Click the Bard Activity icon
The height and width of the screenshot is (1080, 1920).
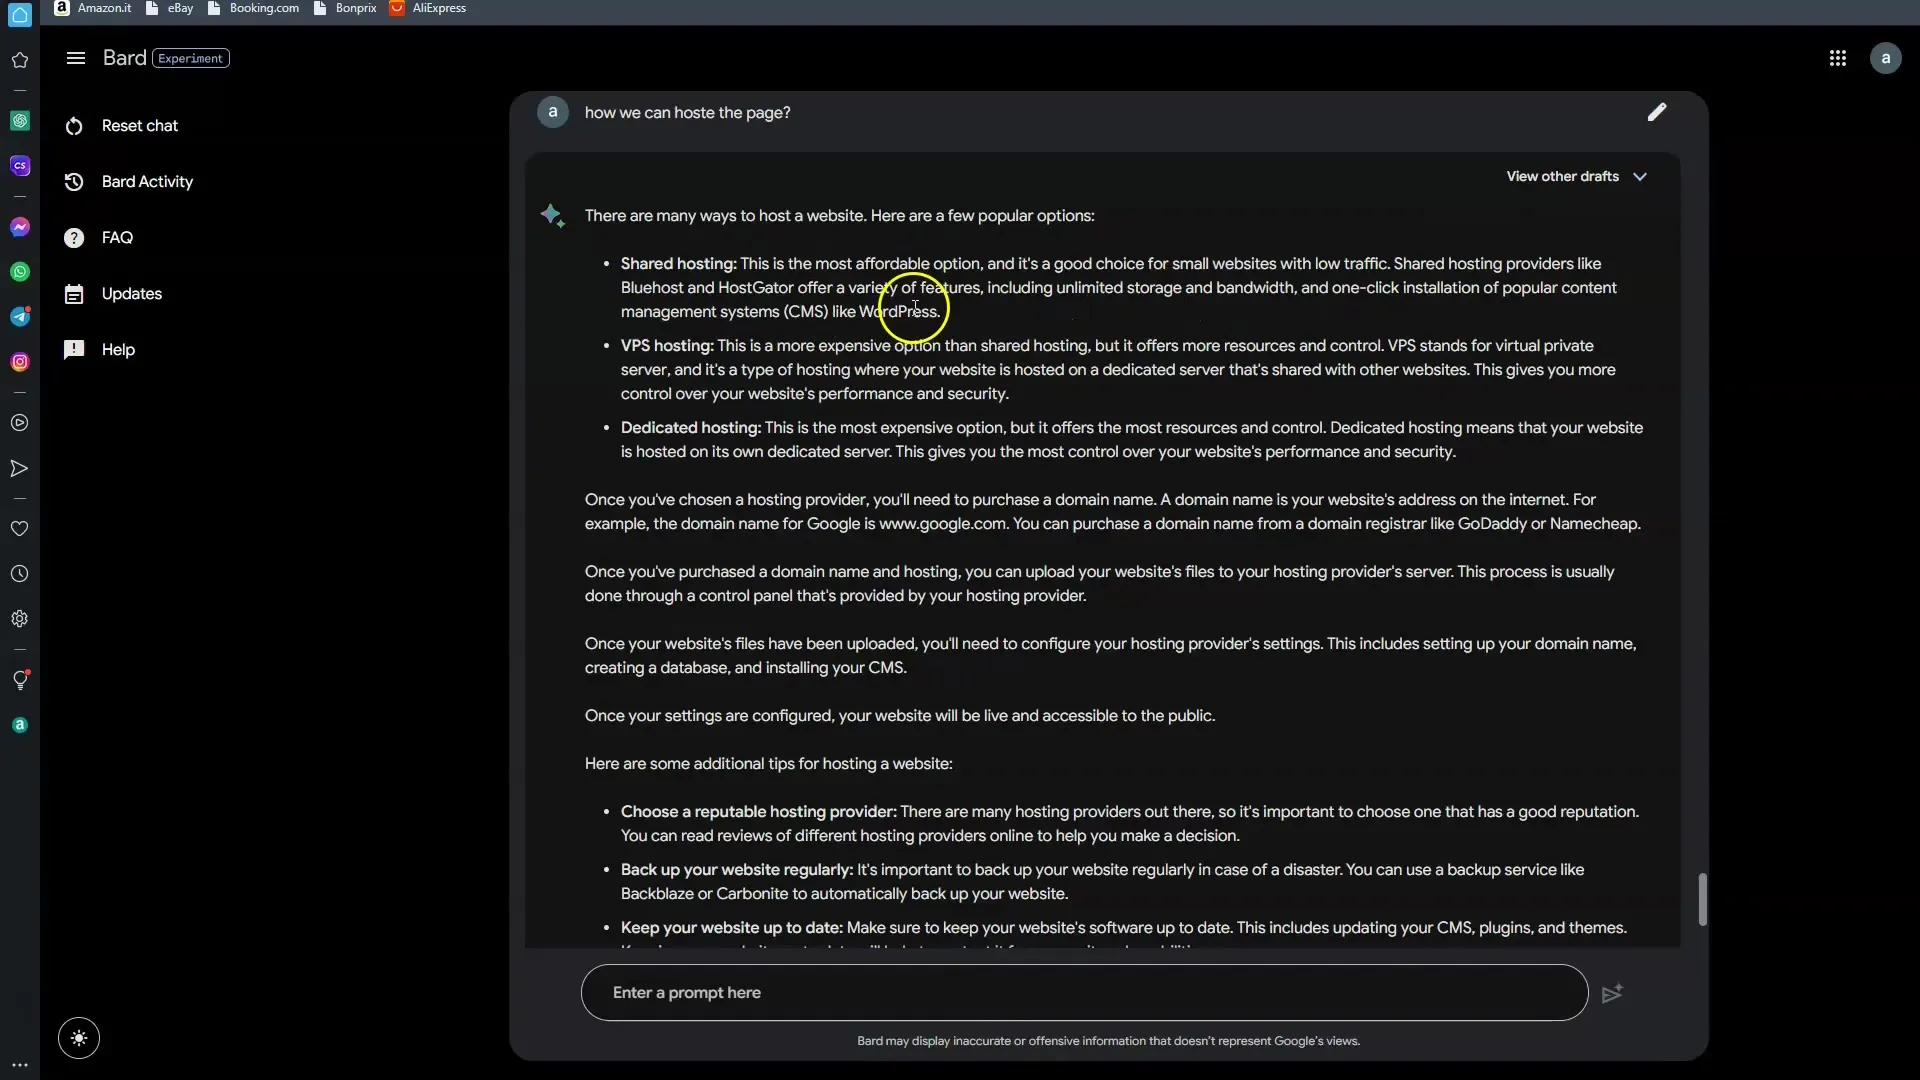point(74,181)
